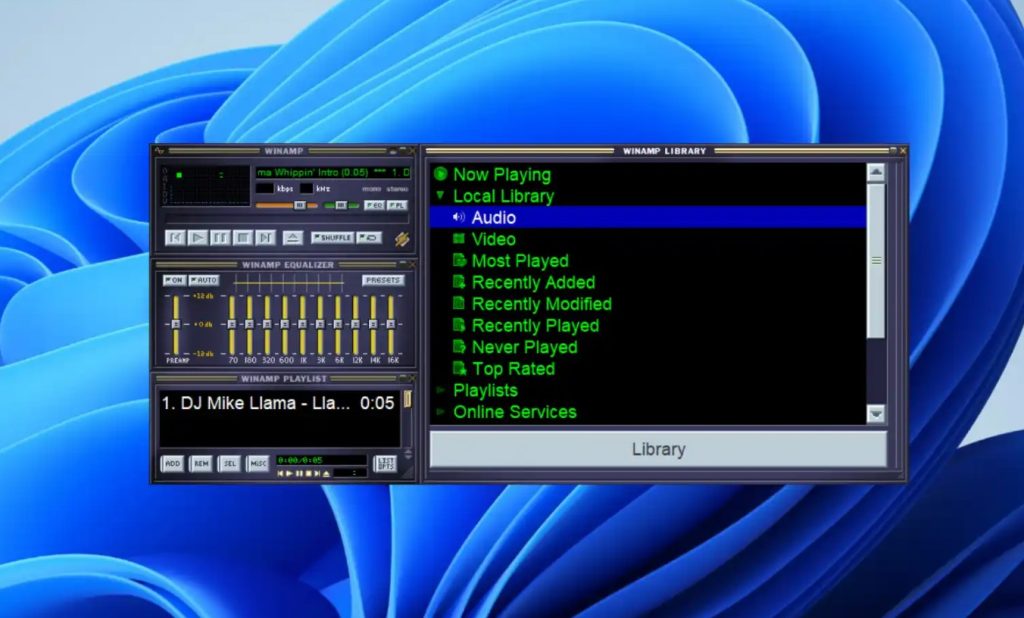Screen dimensions: 1024x618
Task: Expand the Playlists tree node
Action: point(440,390)
